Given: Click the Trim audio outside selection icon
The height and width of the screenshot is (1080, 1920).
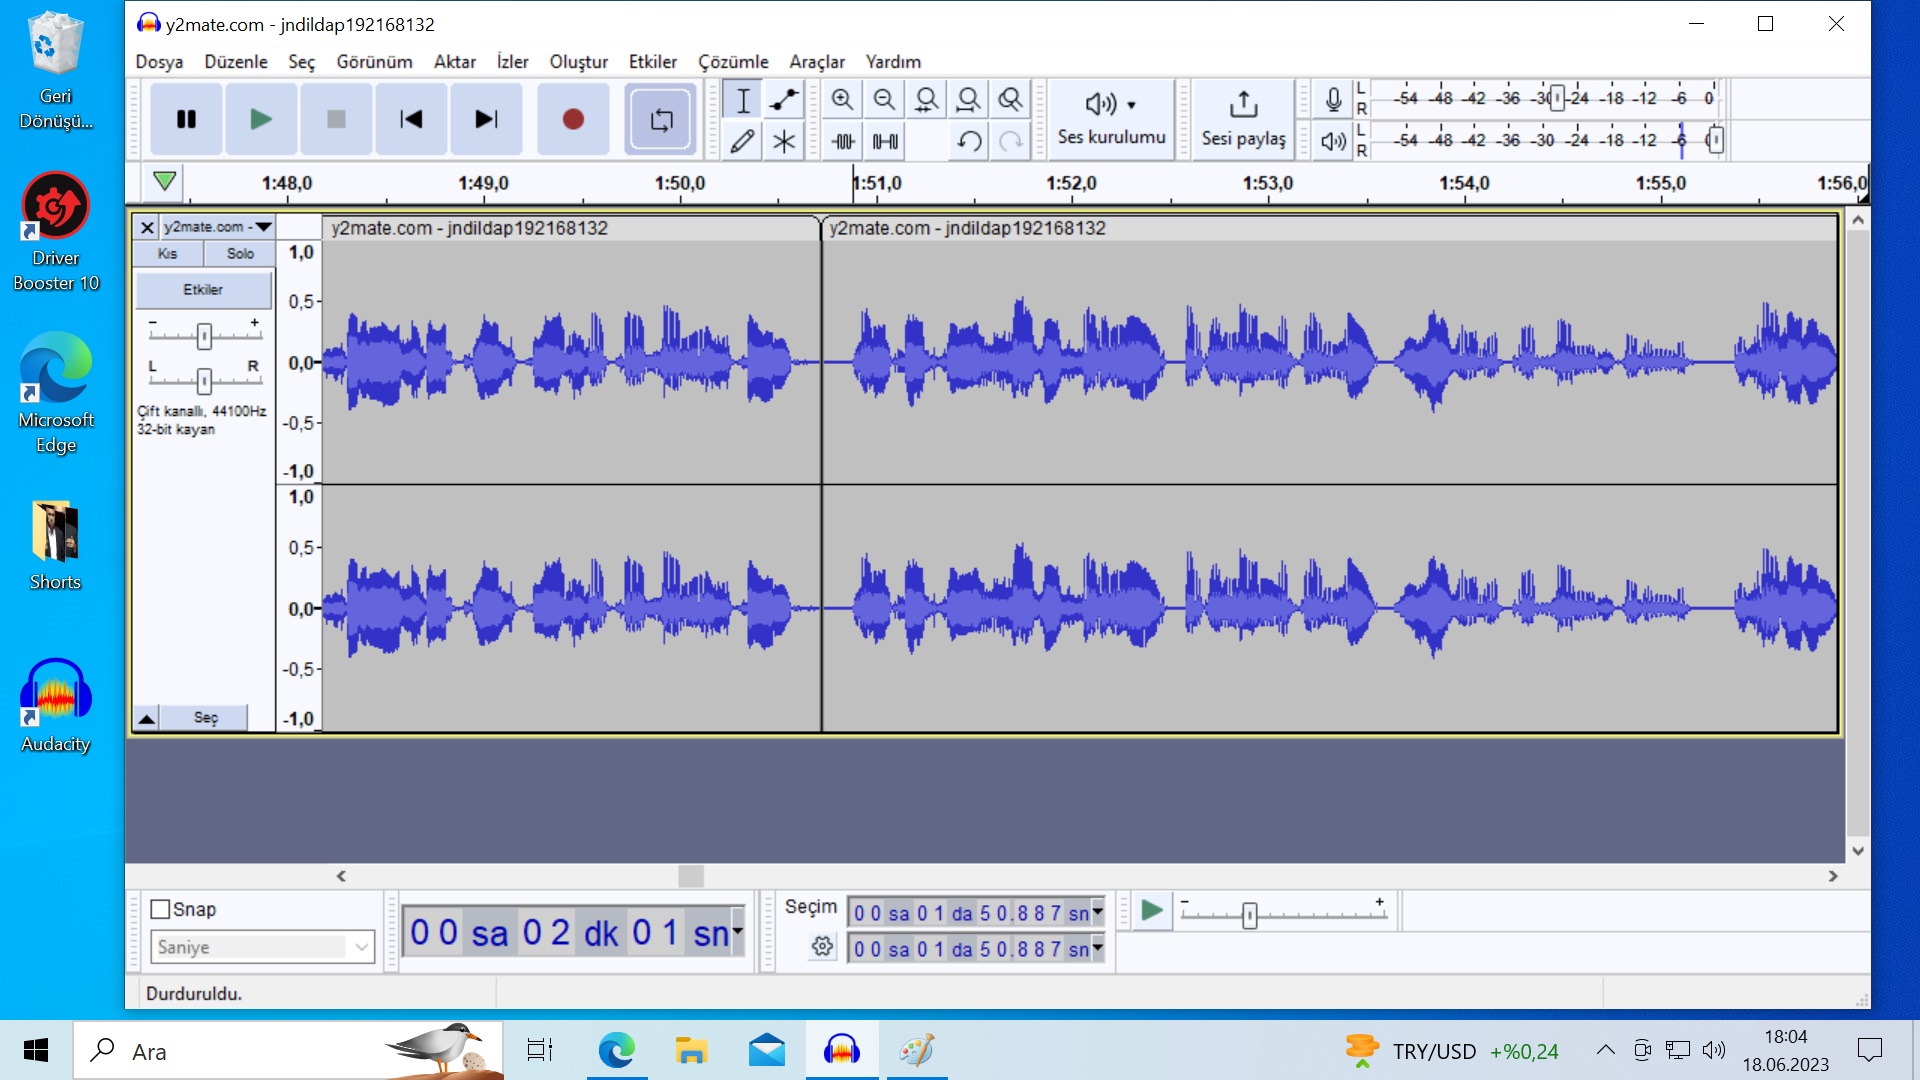Looking at the screenshot, I should (843, 141).
